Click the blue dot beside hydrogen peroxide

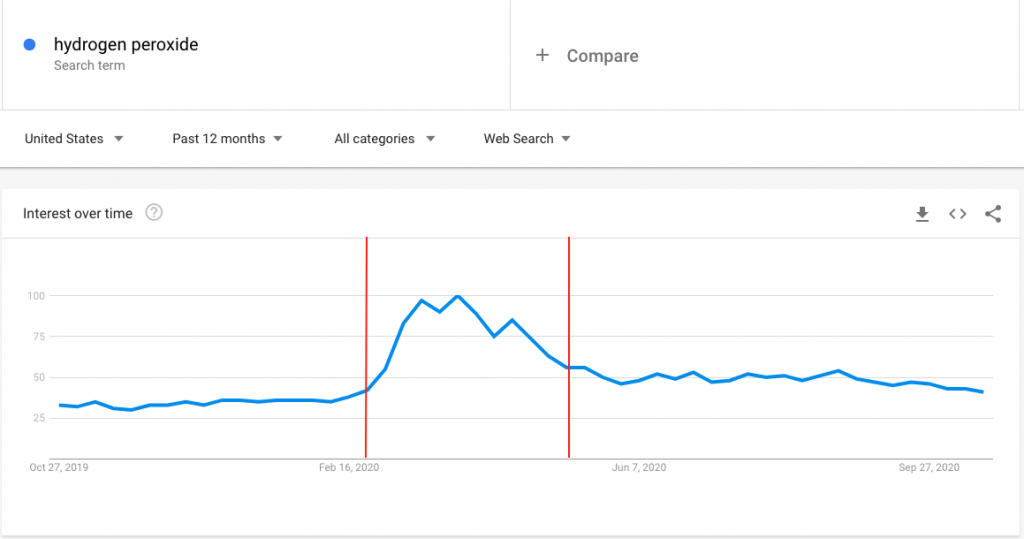(30, 45)
